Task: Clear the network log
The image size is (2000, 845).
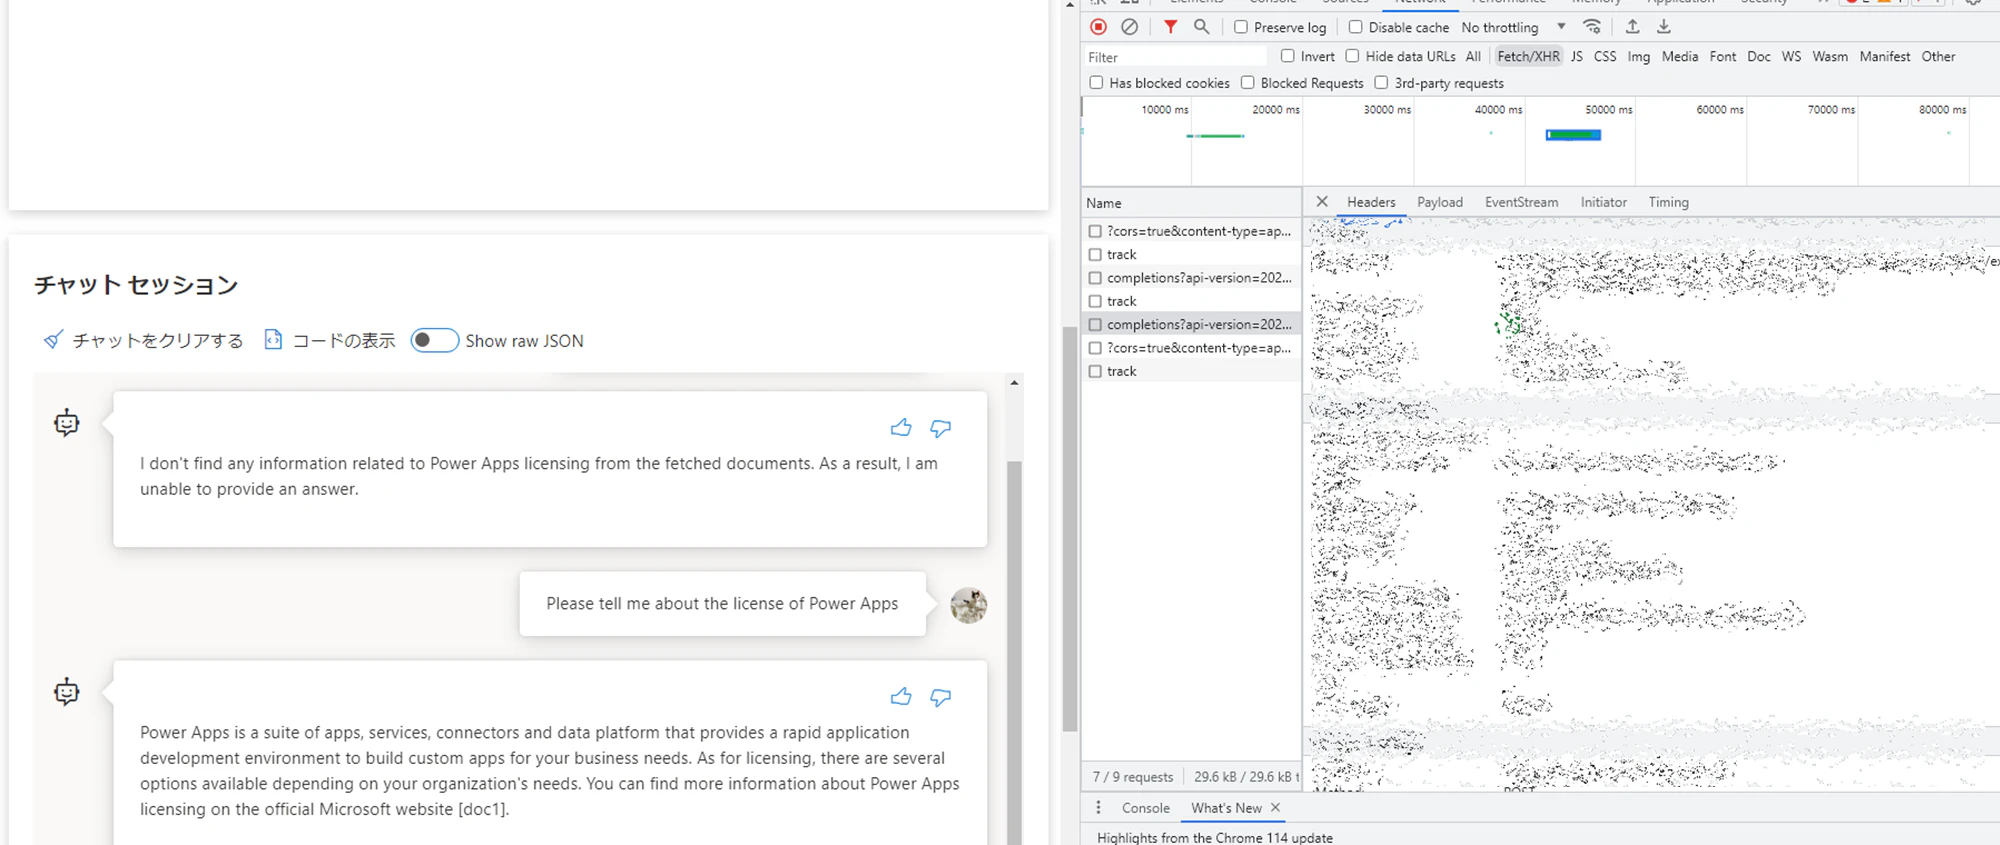Action: pyautogui.click(x=1129, y=27)
